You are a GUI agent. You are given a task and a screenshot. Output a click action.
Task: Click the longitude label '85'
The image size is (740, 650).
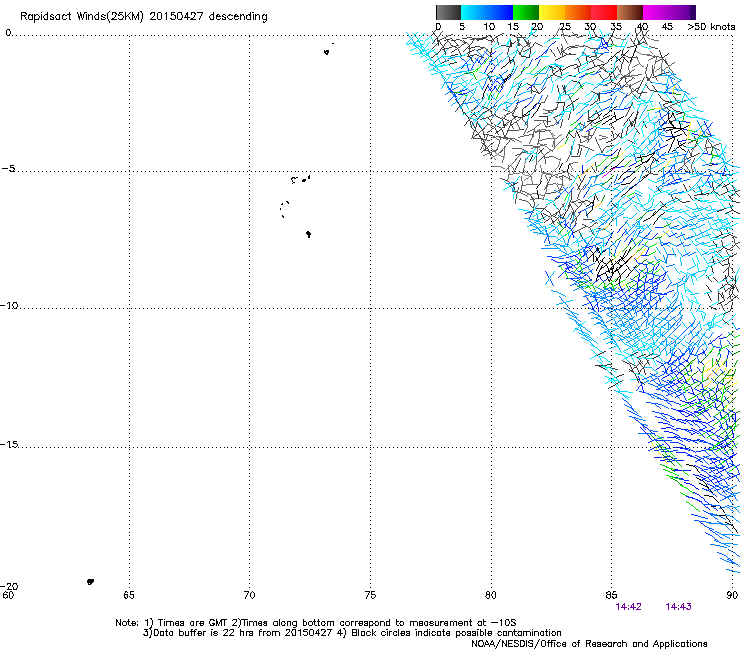click(x=611, y=595)
